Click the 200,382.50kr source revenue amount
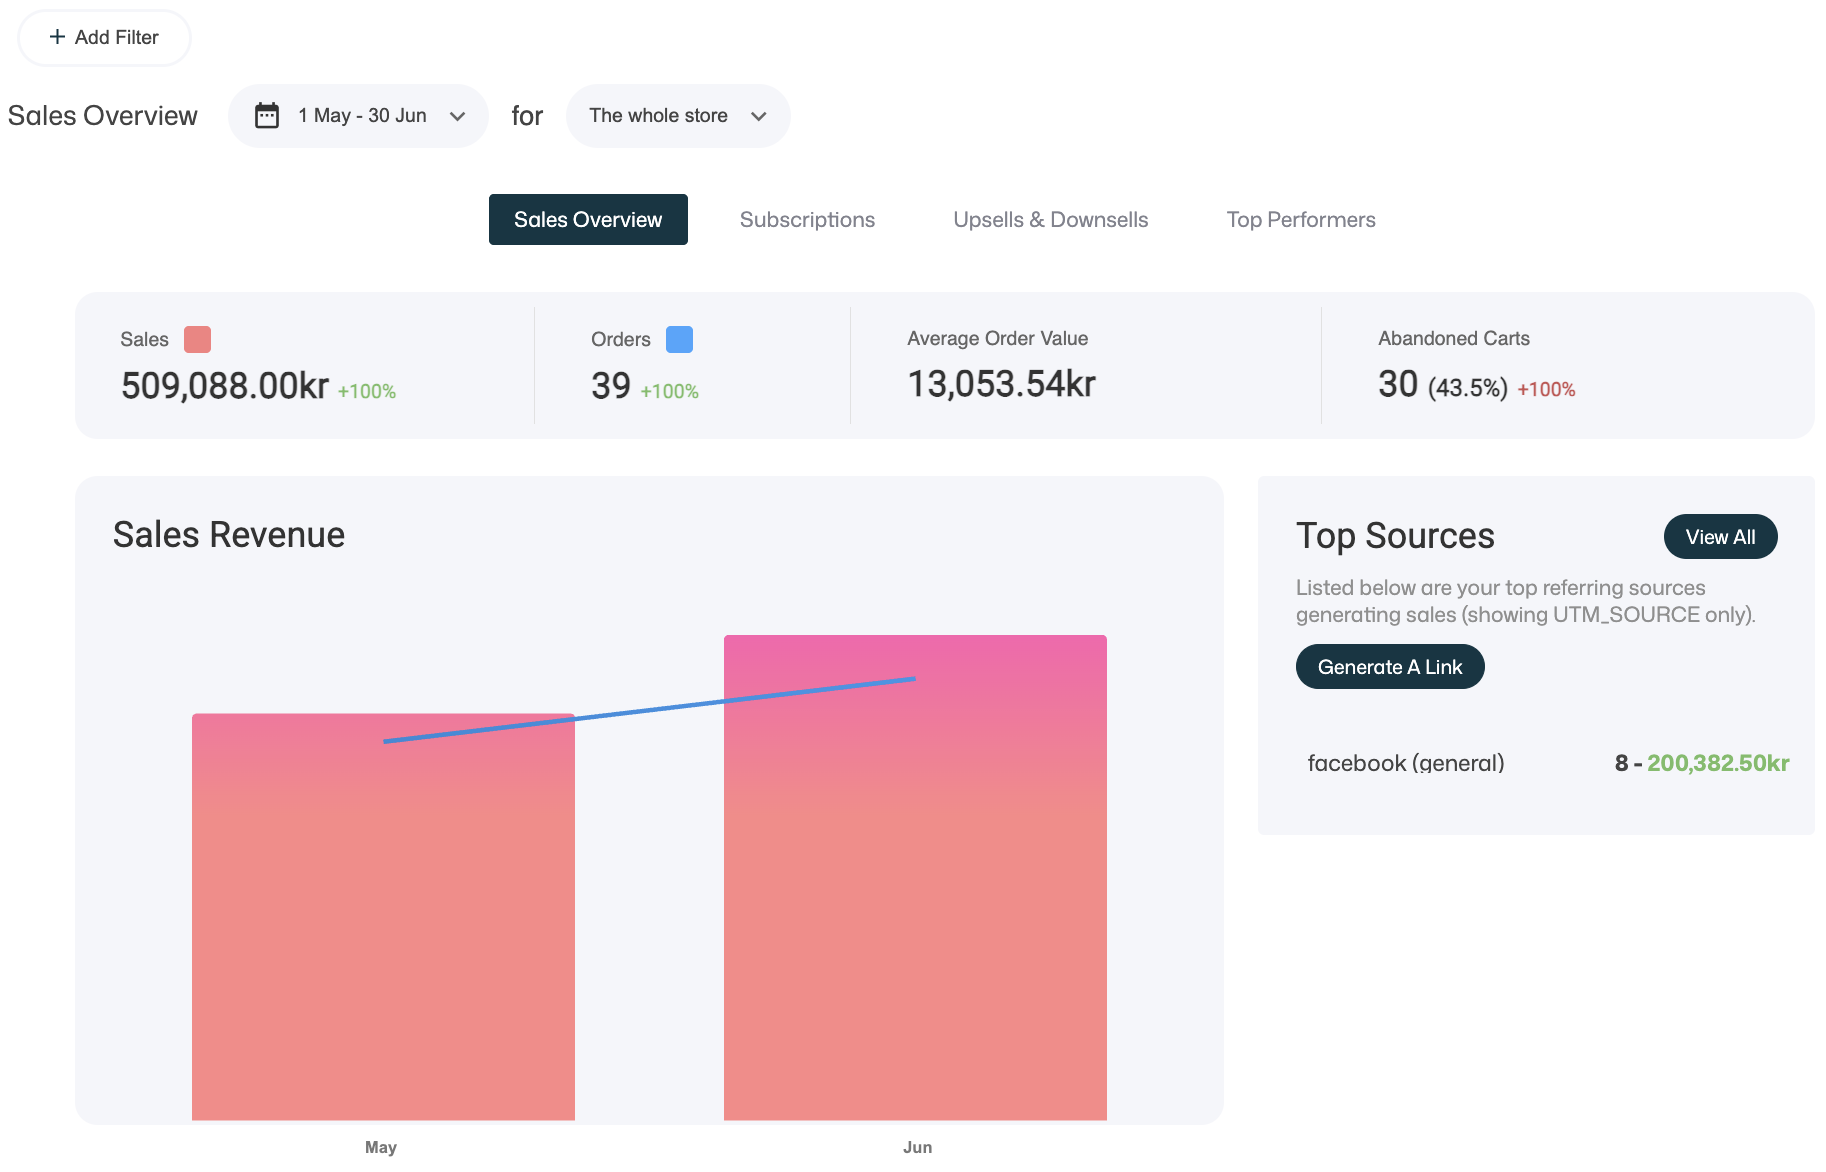 click(1717, 763)
